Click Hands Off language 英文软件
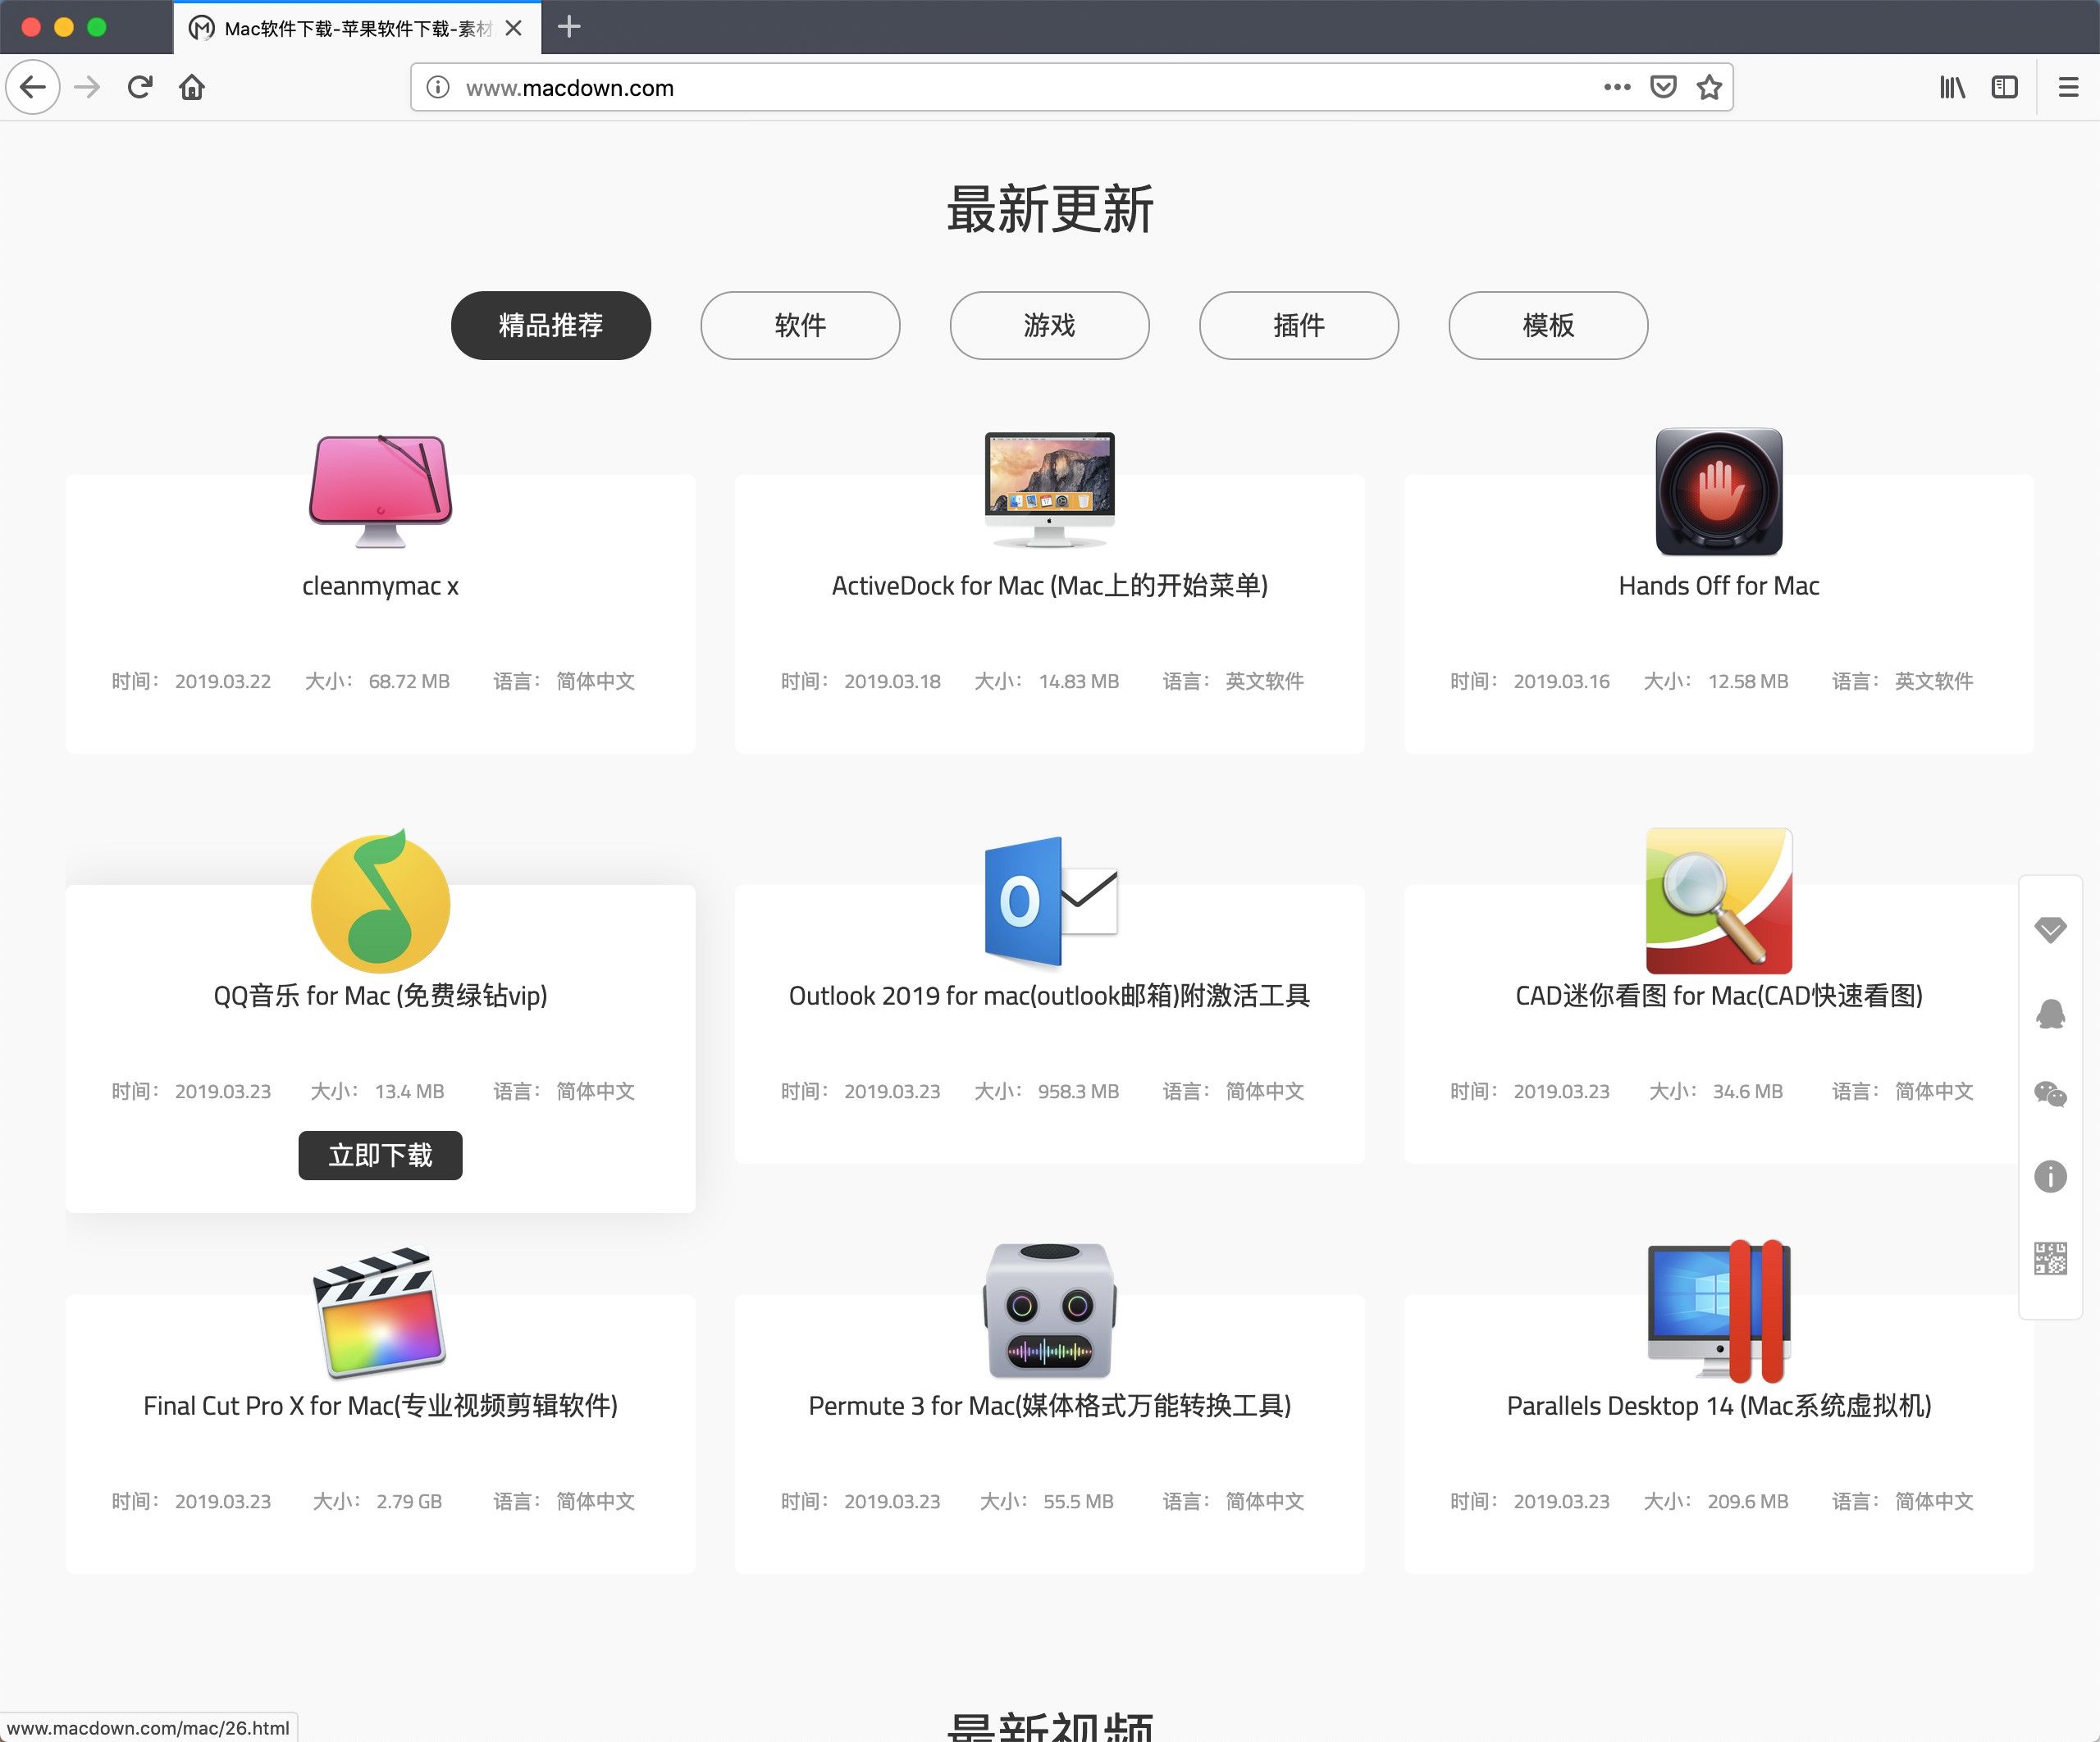2100x1742 pixels. (x=1934, y=681)
